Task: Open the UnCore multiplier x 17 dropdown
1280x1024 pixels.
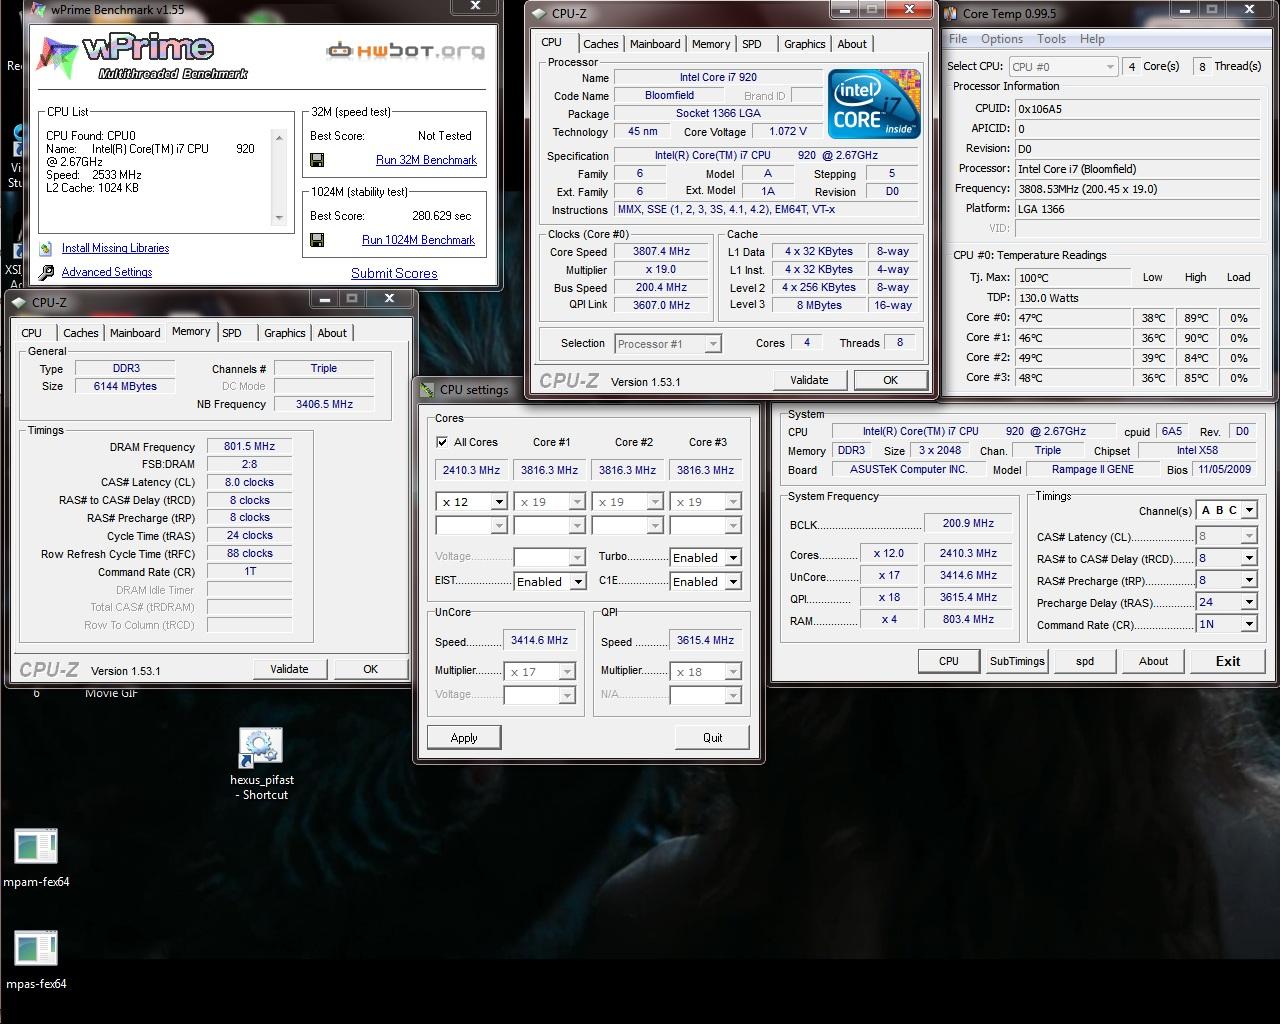Action: click(567, 672)
